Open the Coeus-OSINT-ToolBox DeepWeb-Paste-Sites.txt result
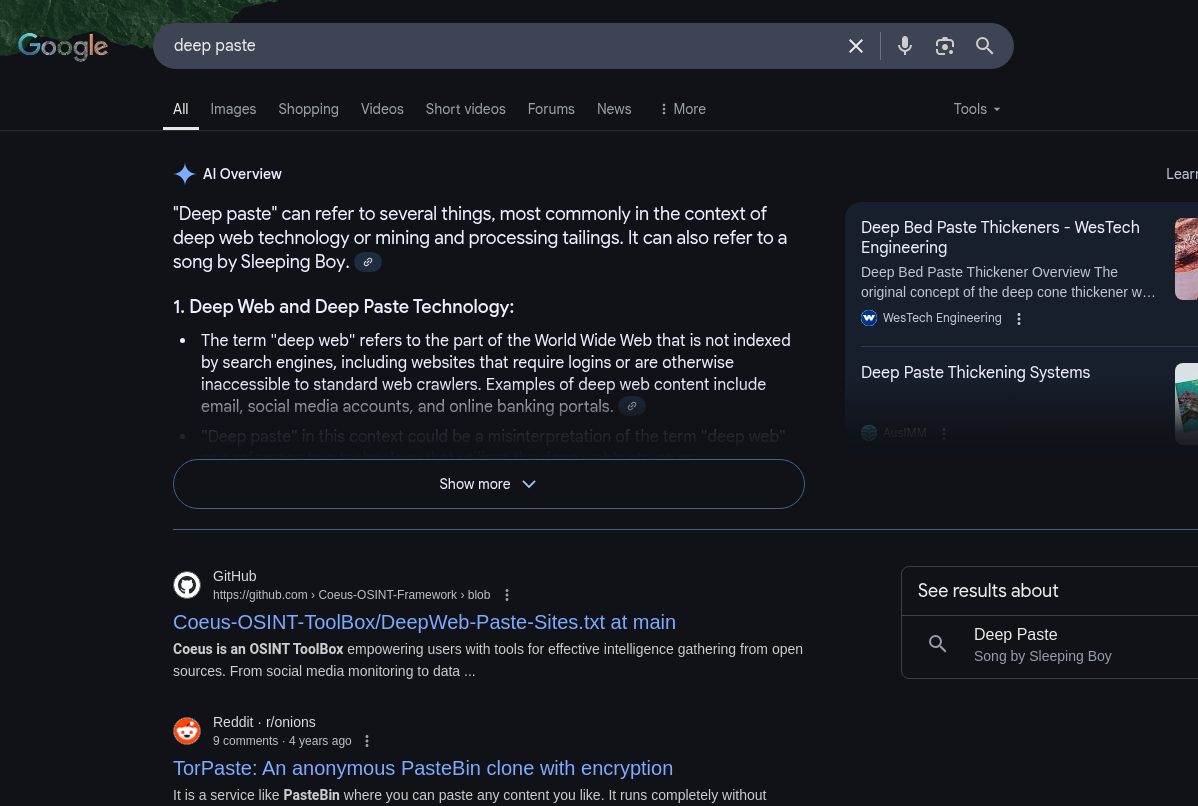The height and width of the screenshot is (806, 1198). (424, 622)
